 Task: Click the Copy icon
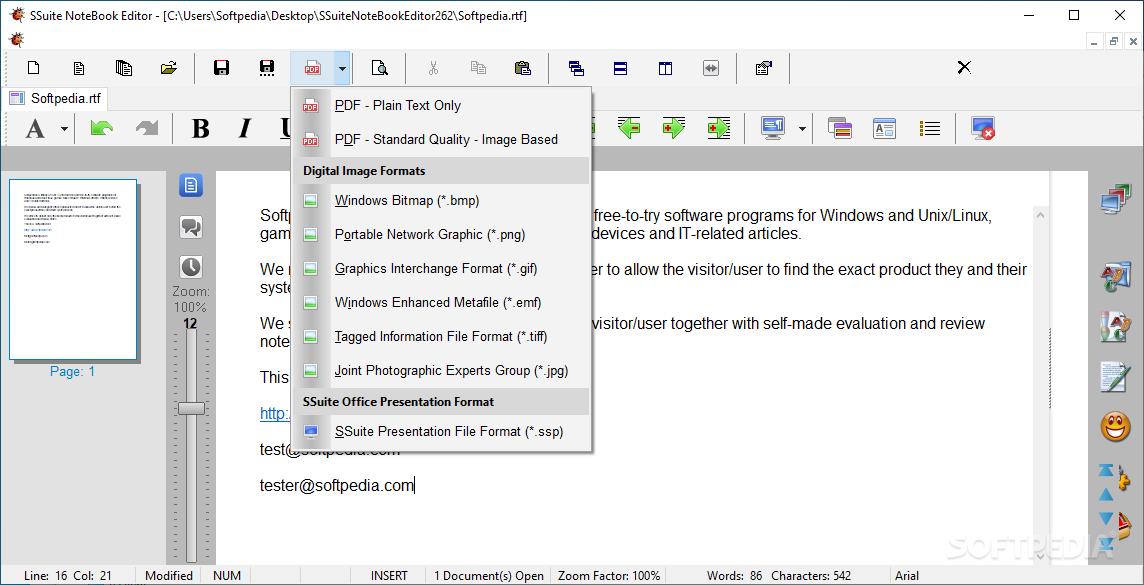point(478,68)
